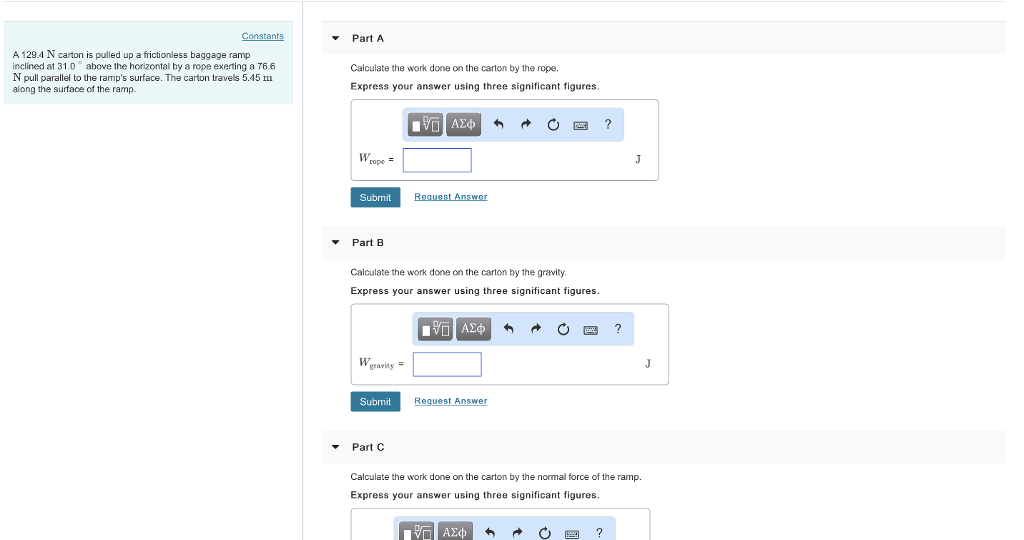
Task: Reset the Part A answer field
Action: tap(553, 125)
